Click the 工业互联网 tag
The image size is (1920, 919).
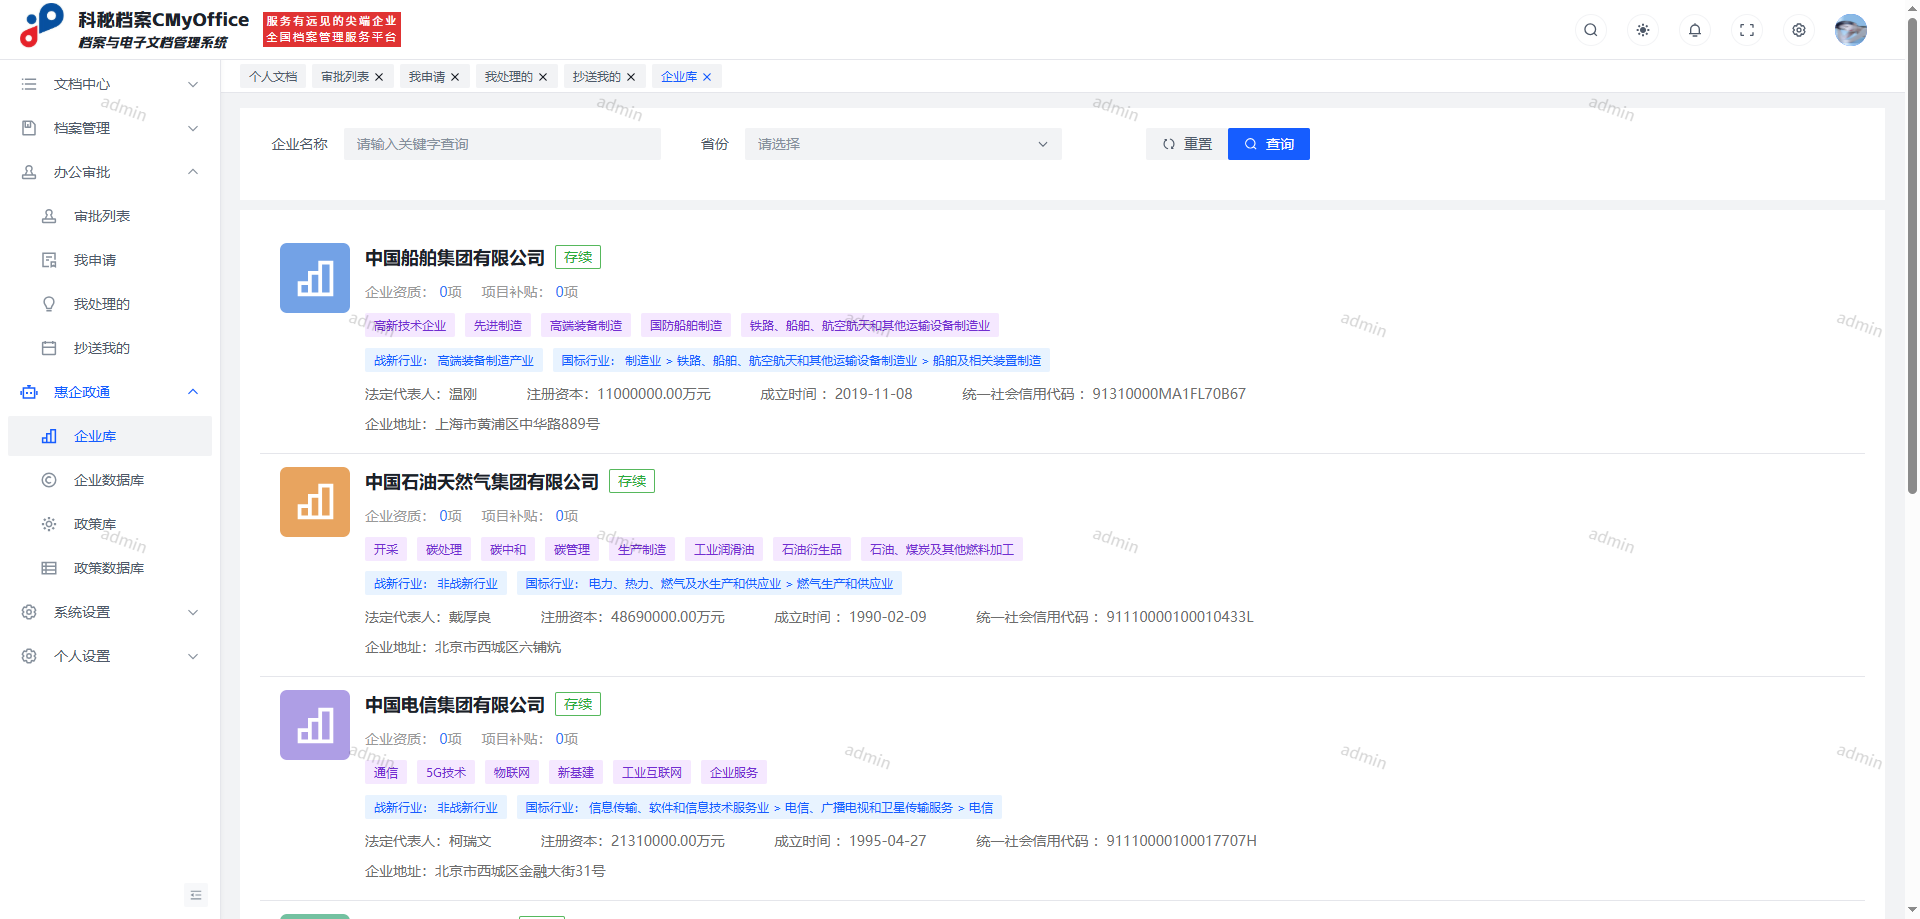click(652, 773)
